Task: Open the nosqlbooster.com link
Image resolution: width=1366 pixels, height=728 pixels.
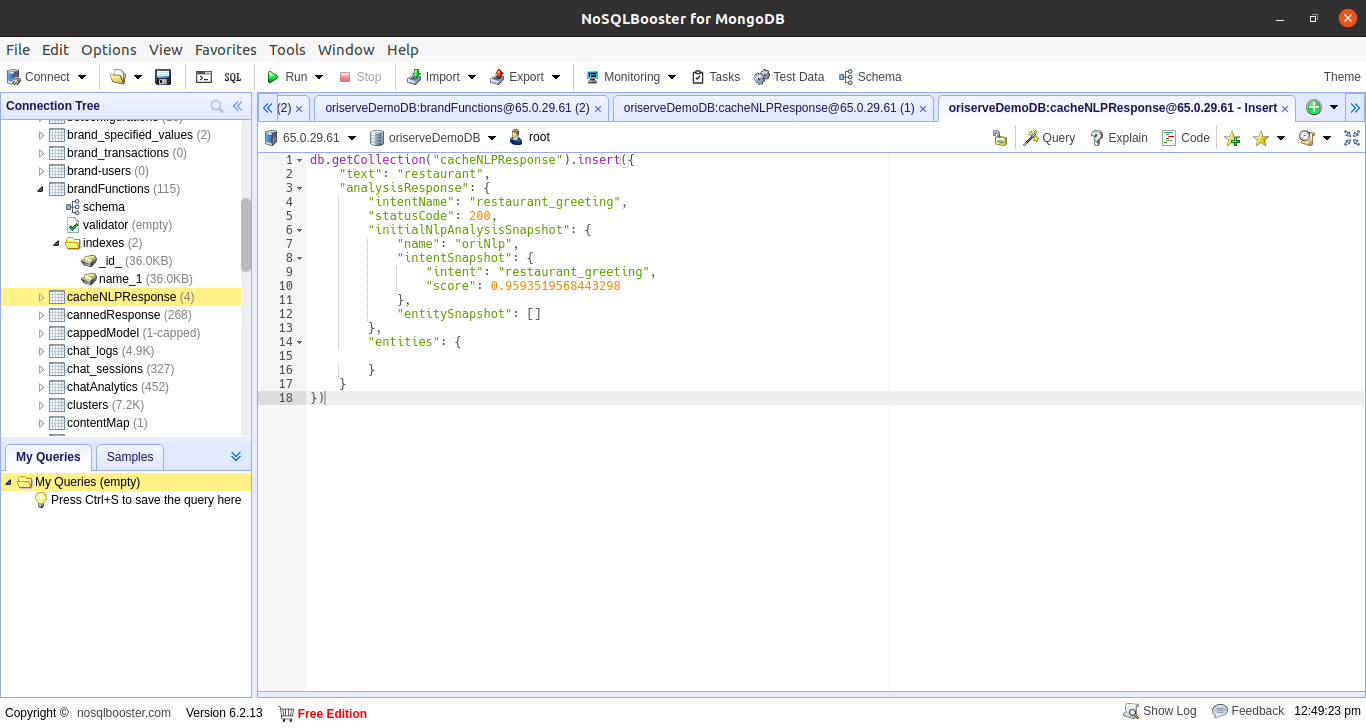Action: click(124, 712)
